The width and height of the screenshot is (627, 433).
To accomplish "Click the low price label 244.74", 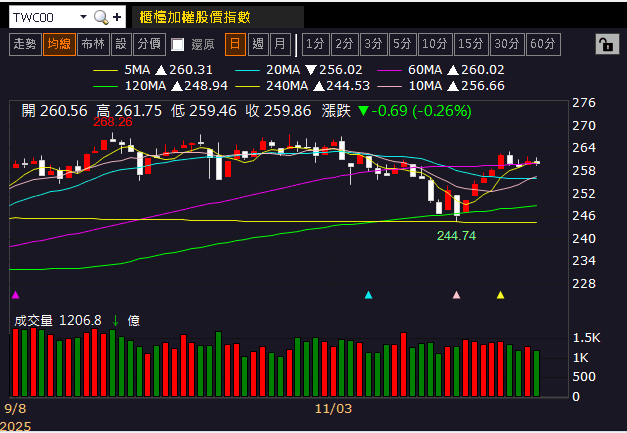I will click(x=456, y=236).
